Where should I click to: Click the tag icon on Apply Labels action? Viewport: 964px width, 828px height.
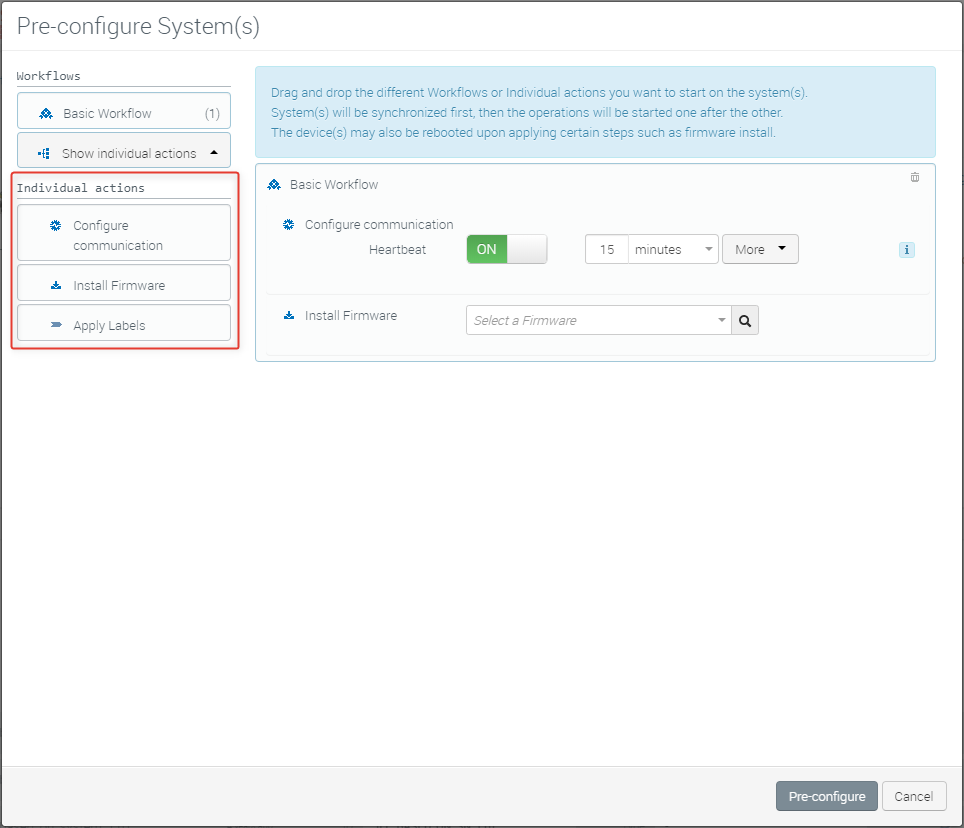[56, 325]
